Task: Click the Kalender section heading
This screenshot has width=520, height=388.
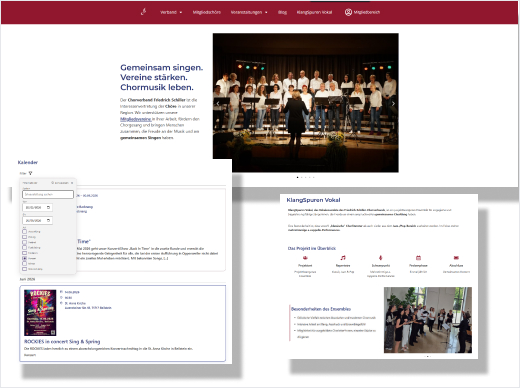Action: (x=28, y=162)
